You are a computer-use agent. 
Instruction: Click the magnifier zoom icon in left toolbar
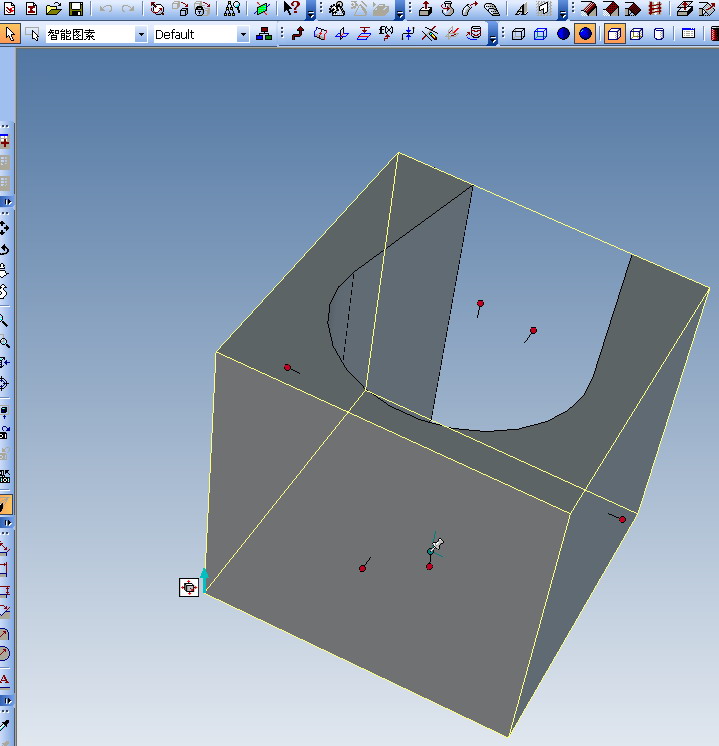pyautogui.click(x=4, y=321)
